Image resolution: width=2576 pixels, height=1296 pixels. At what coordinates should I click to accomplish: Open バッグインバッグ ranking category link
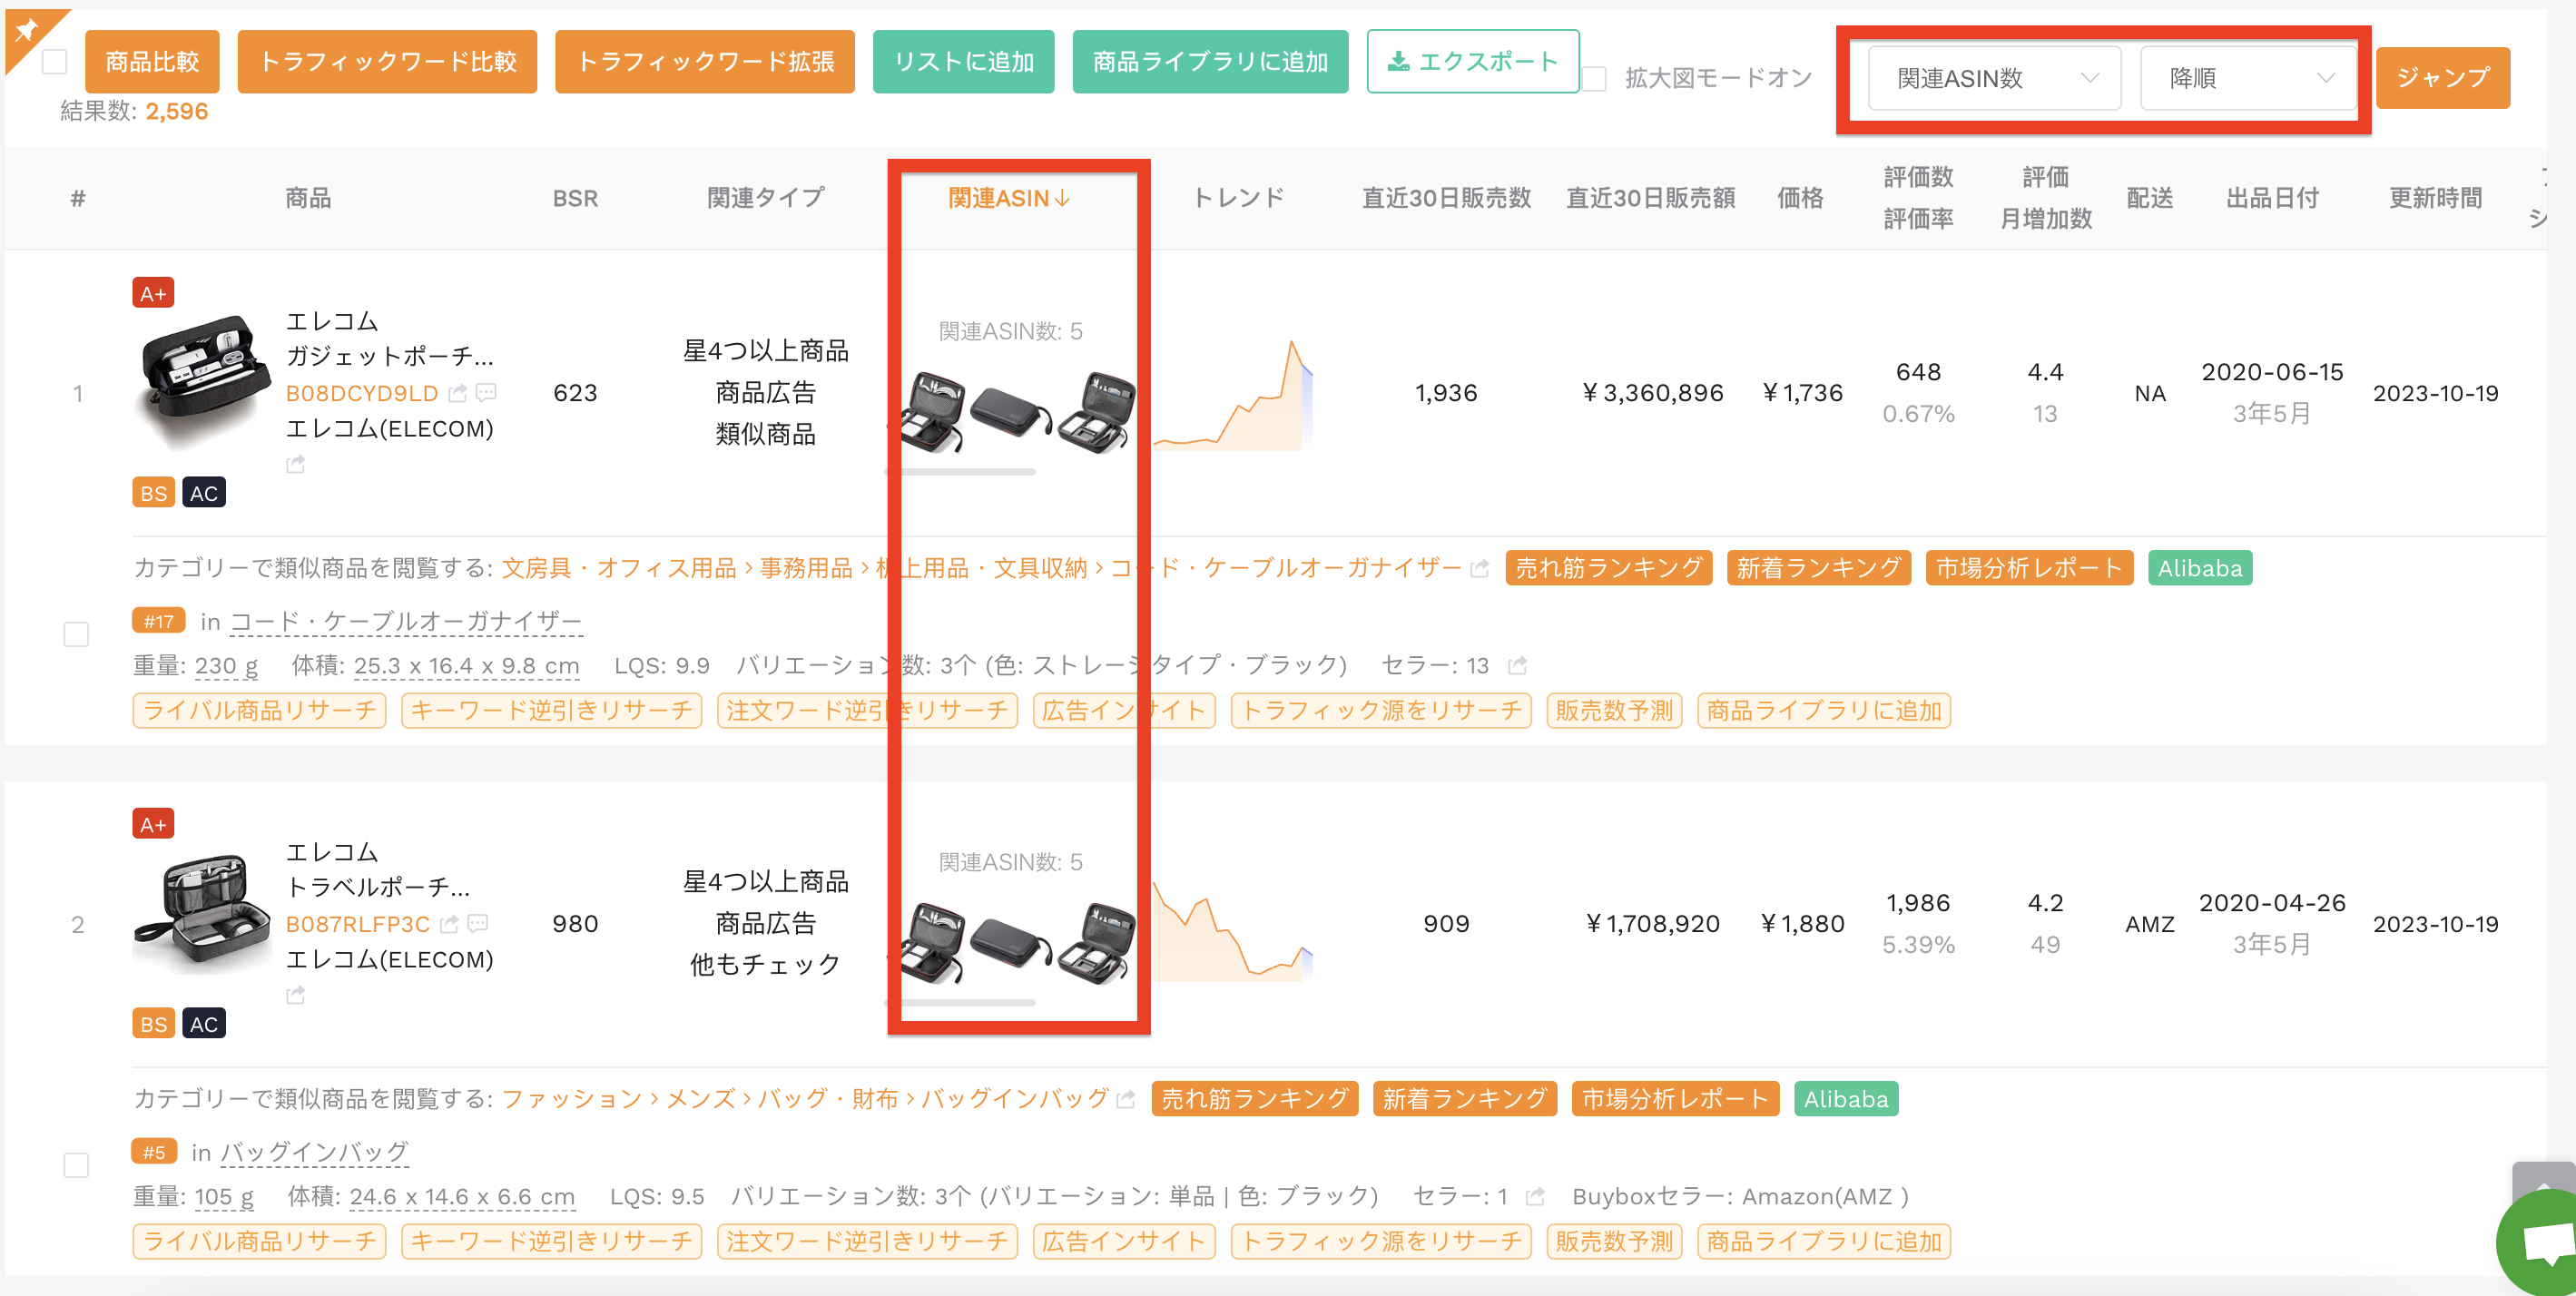coord(315,1153)
